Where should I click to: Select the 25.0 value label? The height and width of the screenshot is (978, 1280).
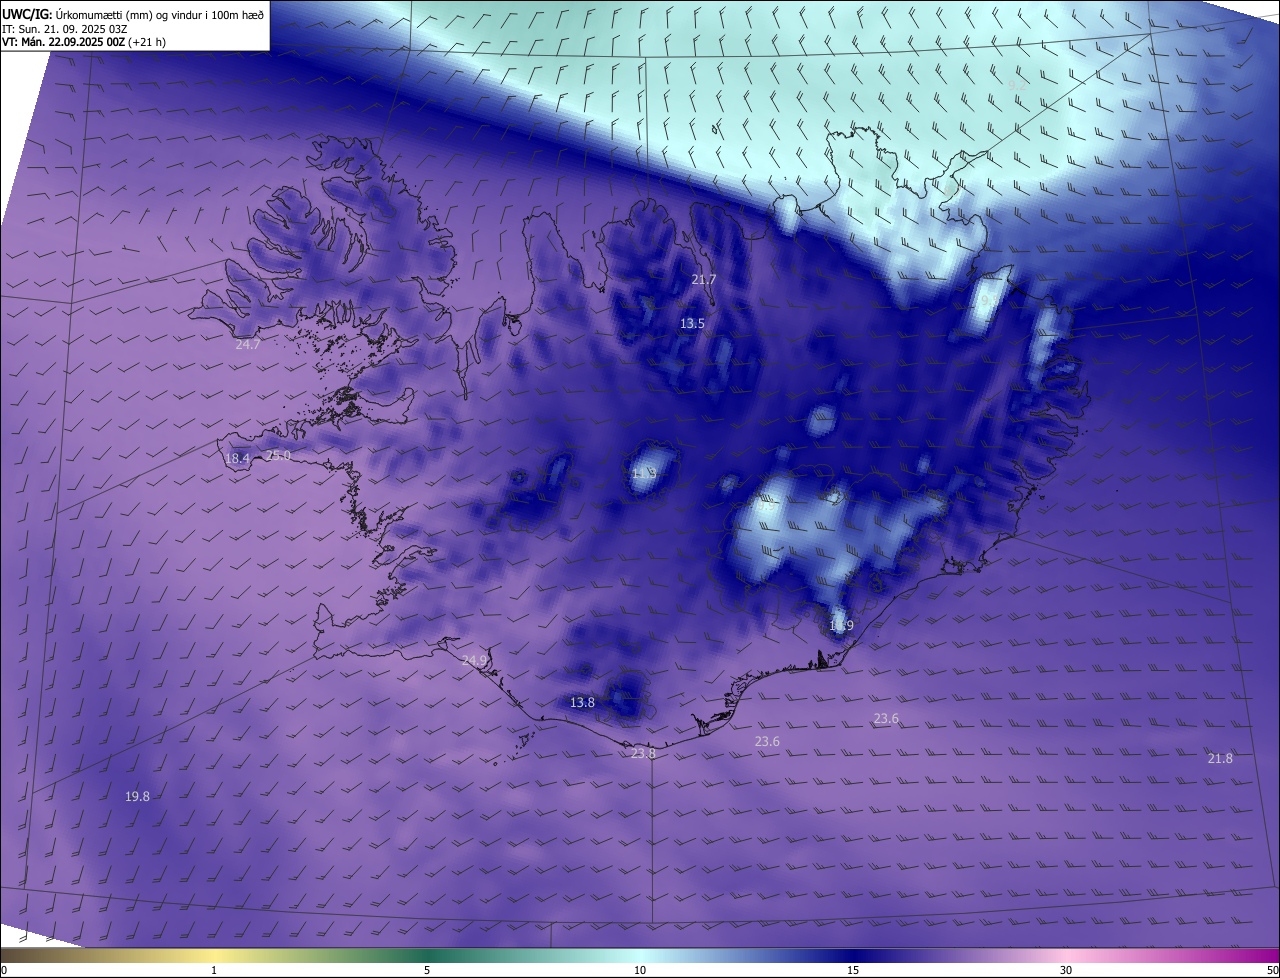coord(278,455)
